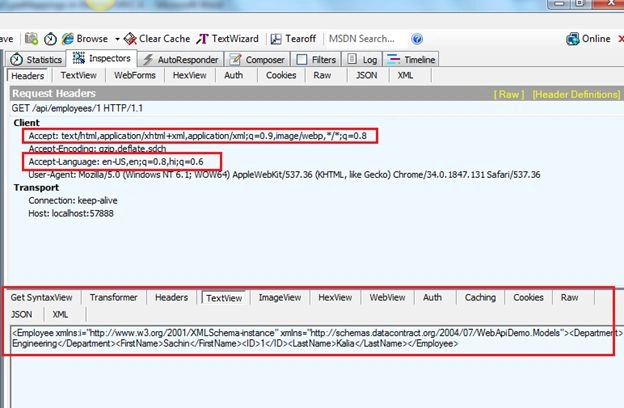Open the Get SyntaxView response tab

[x=41, y=297]
